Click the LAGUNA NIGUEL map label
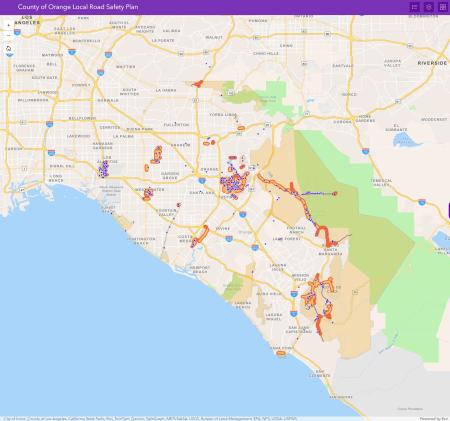Screen dimensions: 450x421 [274, 317]
